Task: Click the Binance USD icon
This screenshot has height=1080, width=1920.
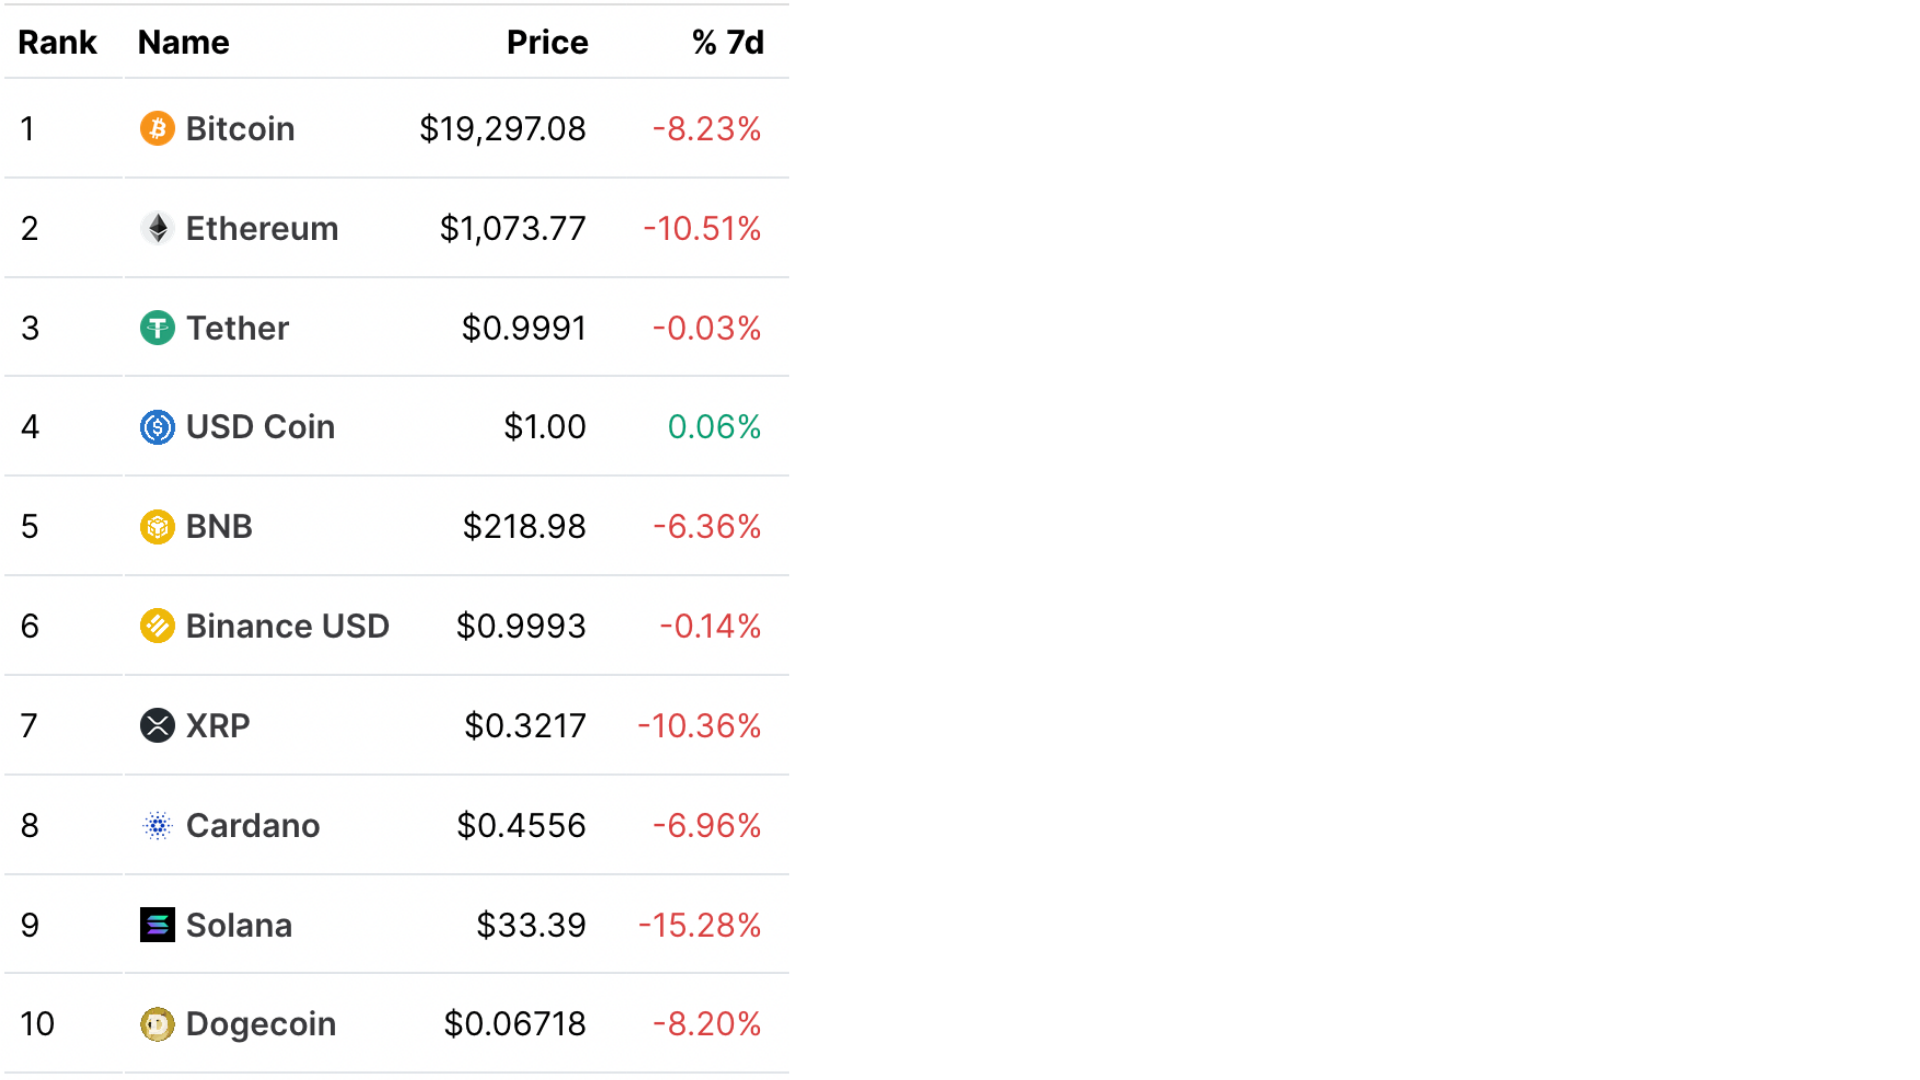Action: pos(157,626)
